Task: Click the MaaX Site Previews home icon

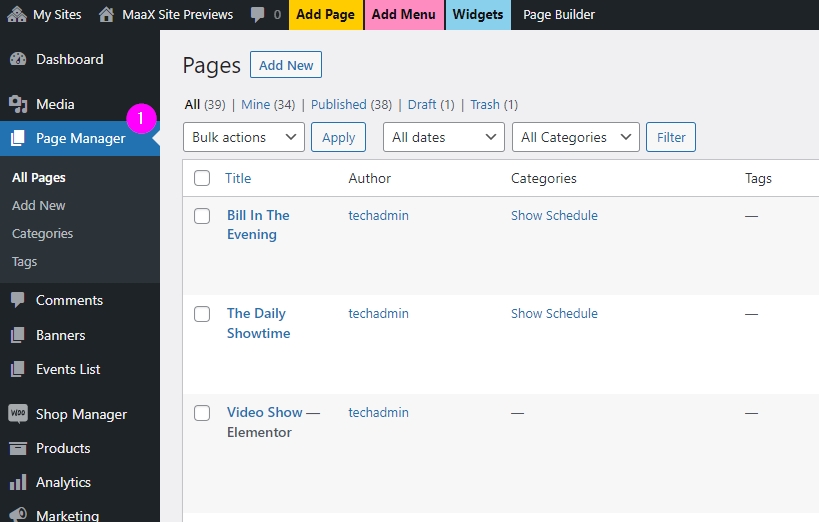Action: coord(106,14)
